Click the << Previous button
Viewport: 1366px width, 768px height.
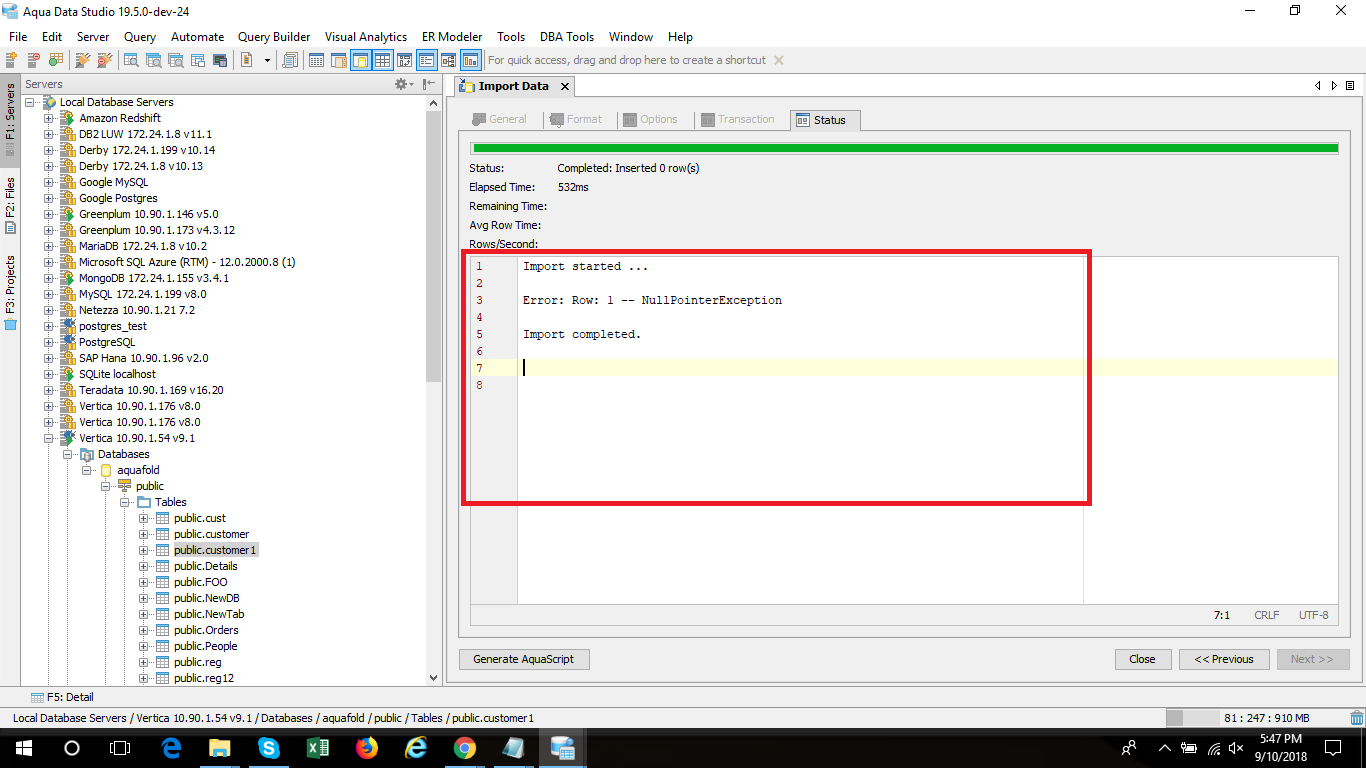point(1224,660)
